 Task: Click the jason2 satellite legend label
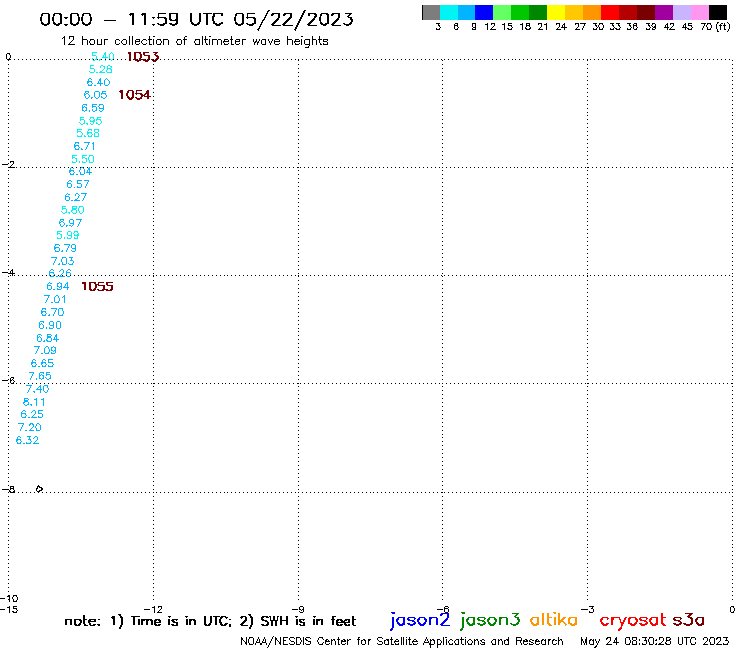(420, 620)
